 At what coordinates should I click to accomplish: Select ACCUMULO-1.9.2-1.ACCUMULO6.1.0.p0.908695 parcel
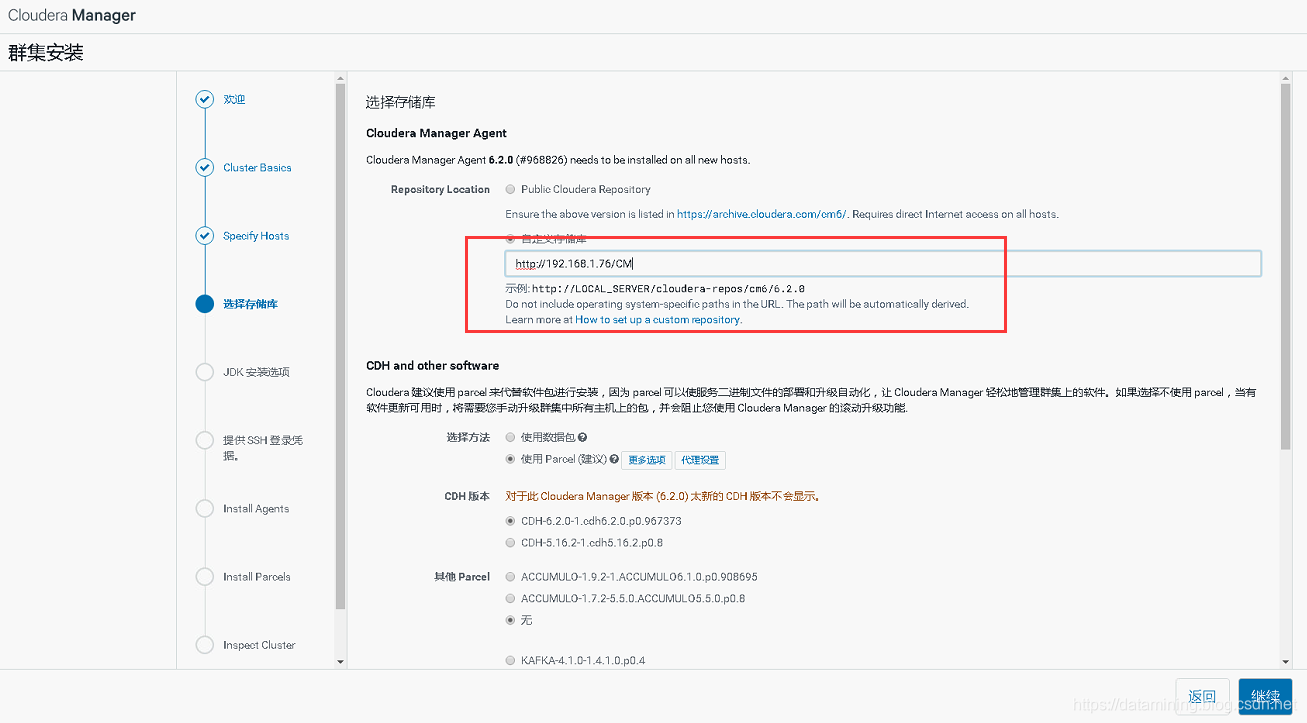[511, 577]
